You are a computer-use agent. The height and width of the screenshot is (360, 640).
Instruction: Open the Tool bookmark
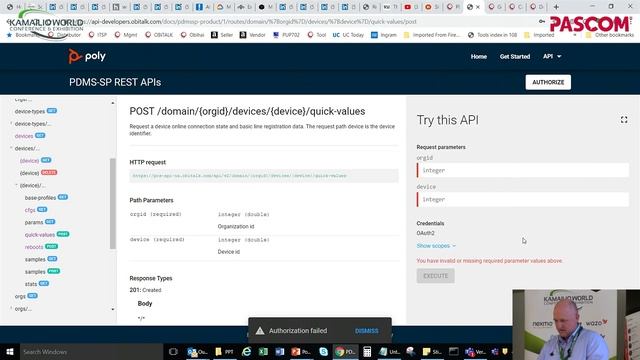tap(317, 35)
